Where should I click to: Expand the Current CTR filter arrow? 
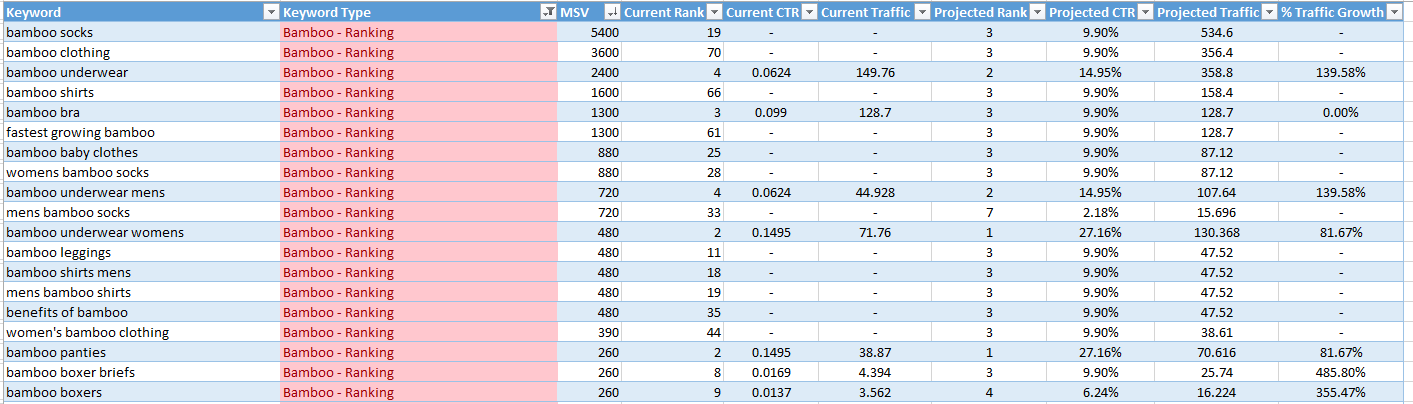(x=807, y=12)
